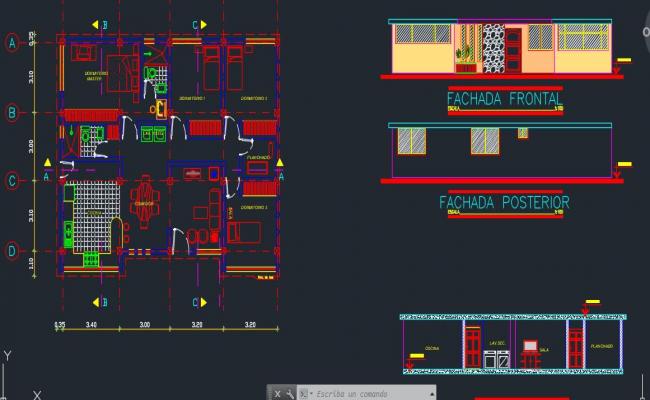Click the UCS Y-axis icon
This screenshot has width=650, height=400.
(x=7, y=357)
